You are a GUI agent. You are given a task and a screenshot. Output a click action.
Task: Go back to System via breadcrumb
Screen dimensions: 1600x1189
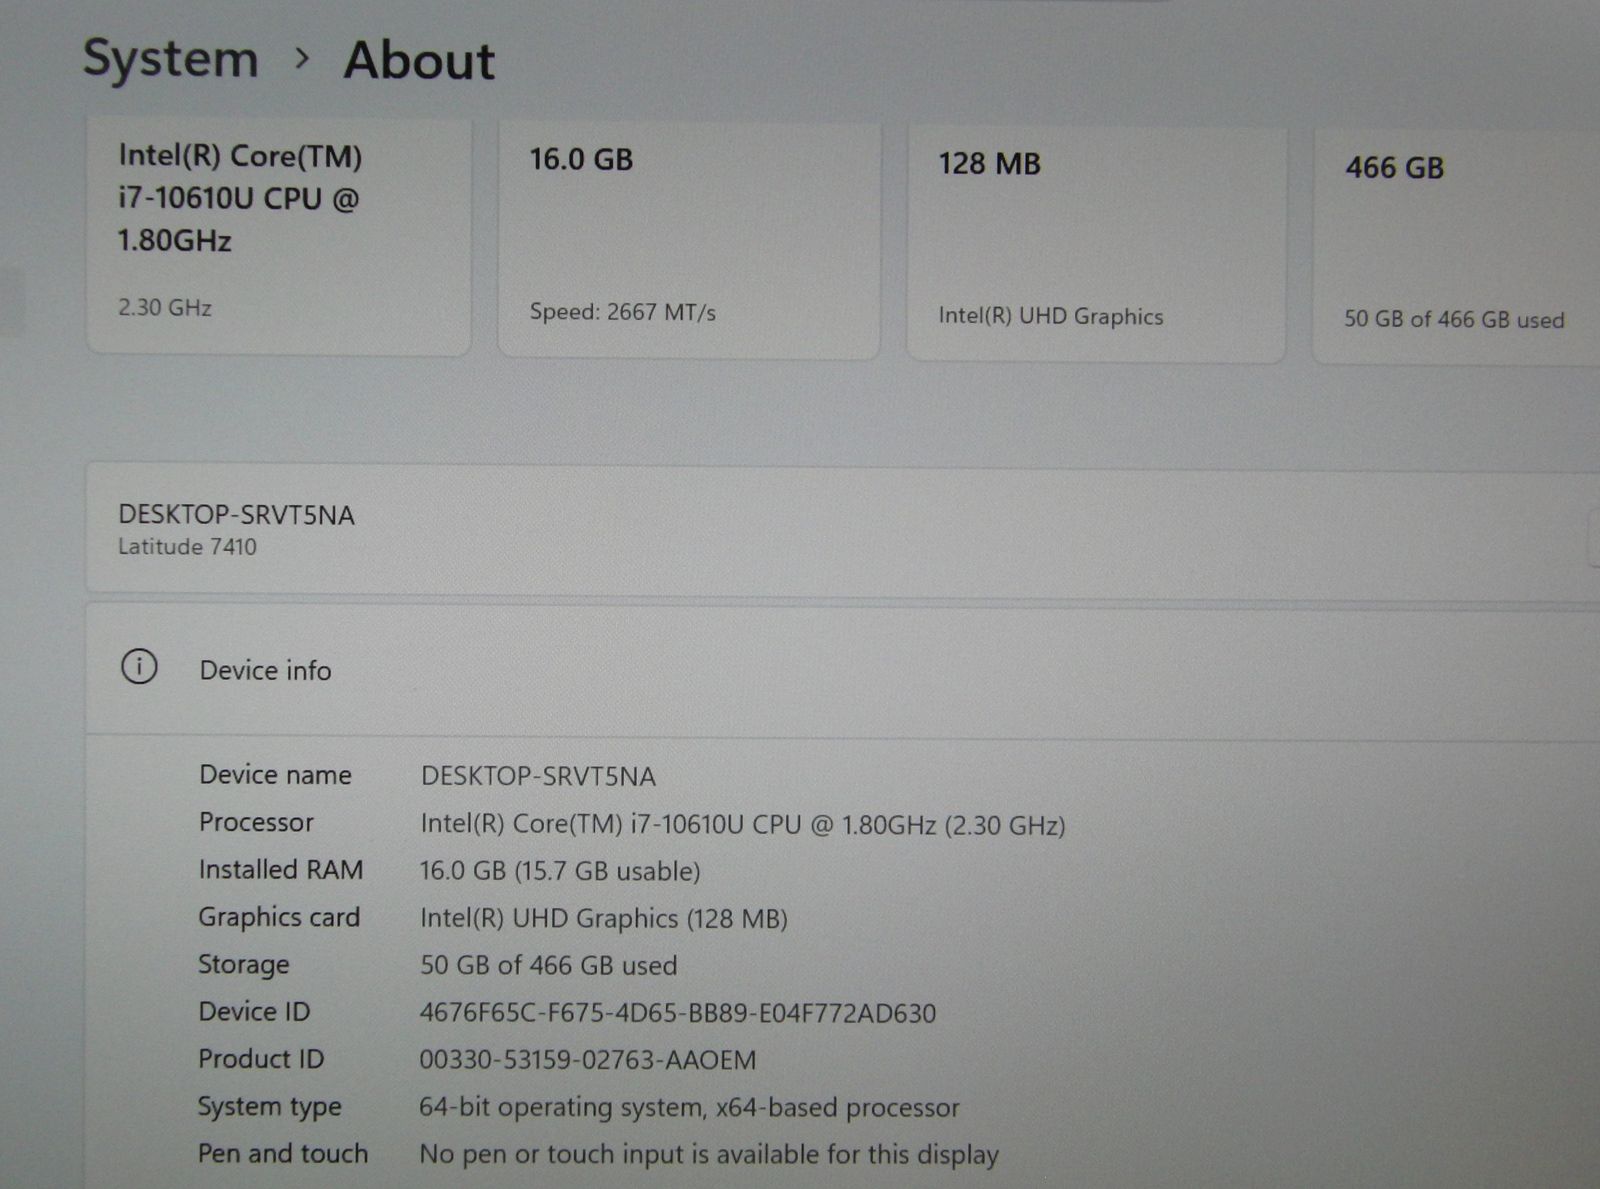pos(170,58)
